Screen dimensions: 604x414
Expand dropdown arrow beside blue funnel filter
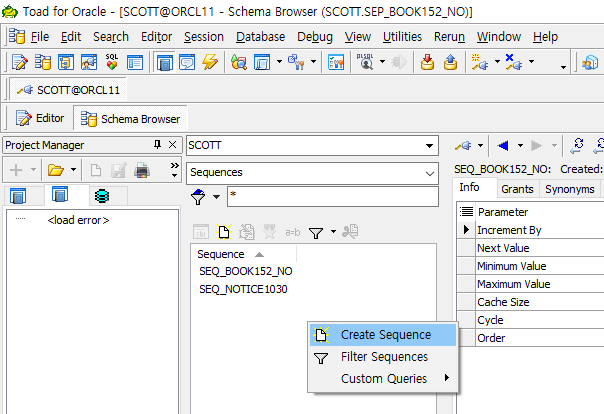216,197
